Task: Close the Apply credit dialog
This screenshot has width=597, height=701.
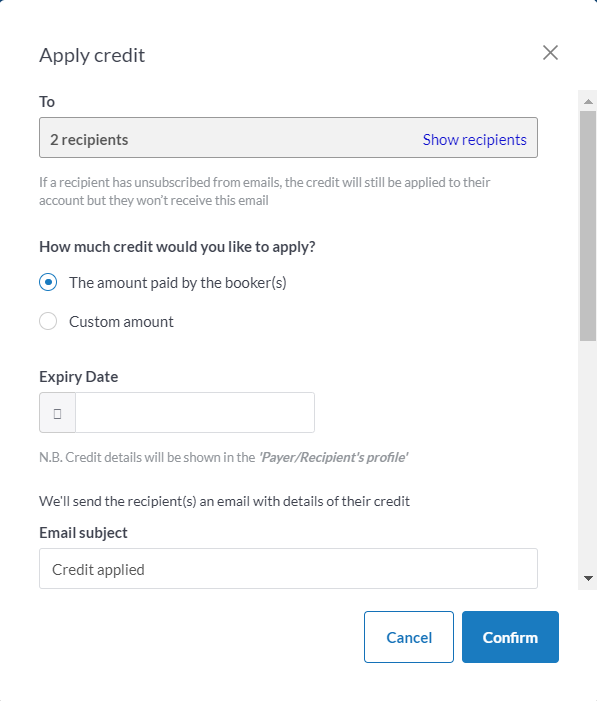Action: (550, 53)
